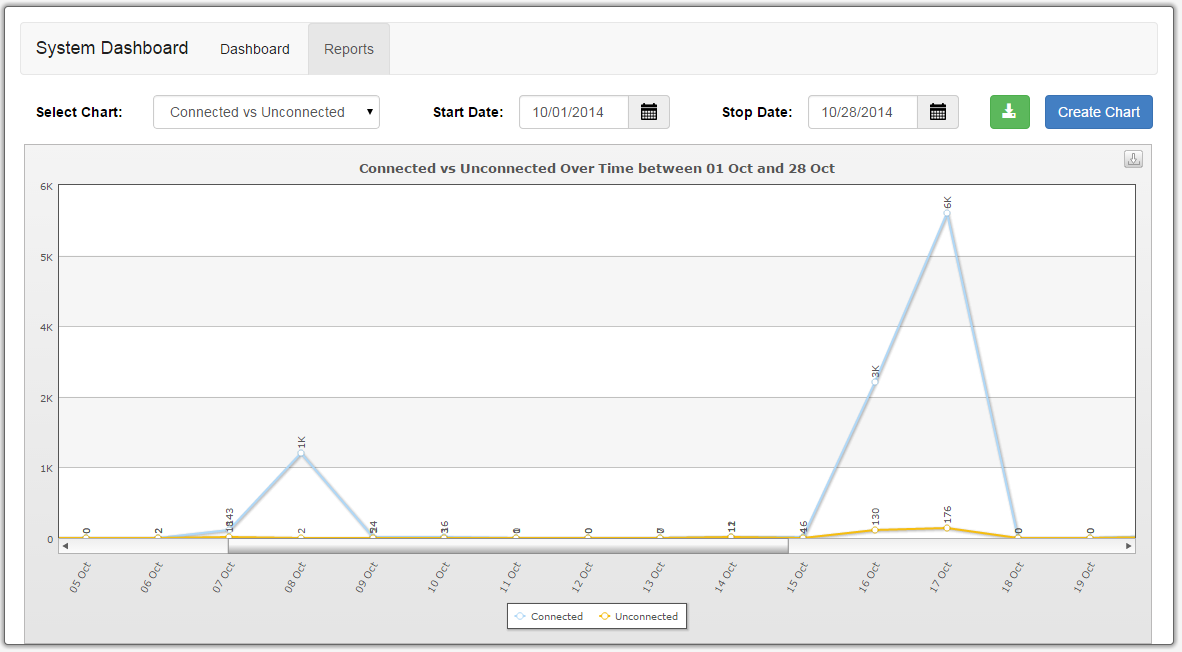Click the chart scrollbar right arrow
This screenshot has width=1182, height=652.
click(x=1129, y=546)
